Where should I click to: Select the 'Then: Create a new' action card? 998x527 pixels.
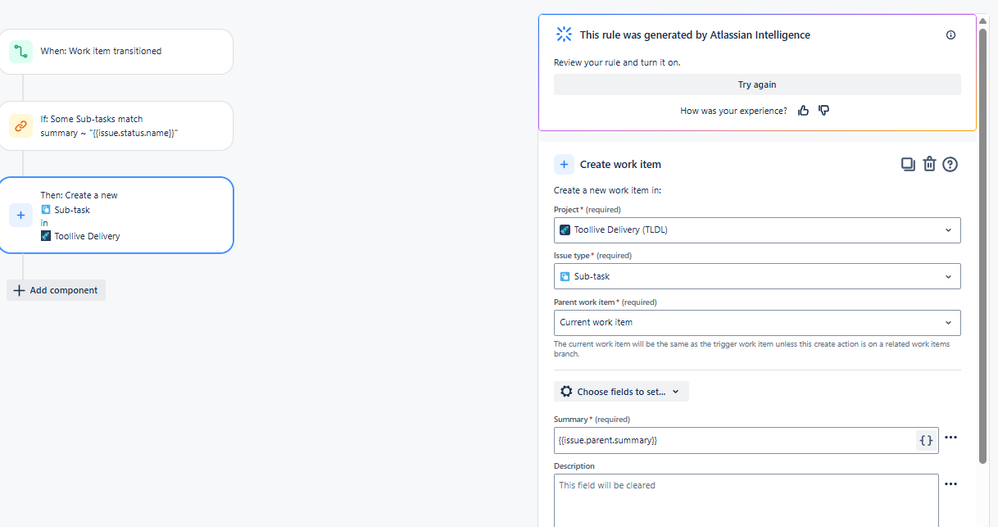[116, 215]
